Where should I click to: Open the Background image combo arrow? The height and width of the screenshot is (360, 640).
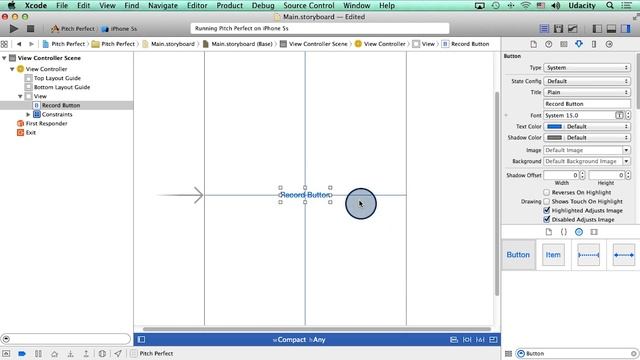click(x=626, y=161)
